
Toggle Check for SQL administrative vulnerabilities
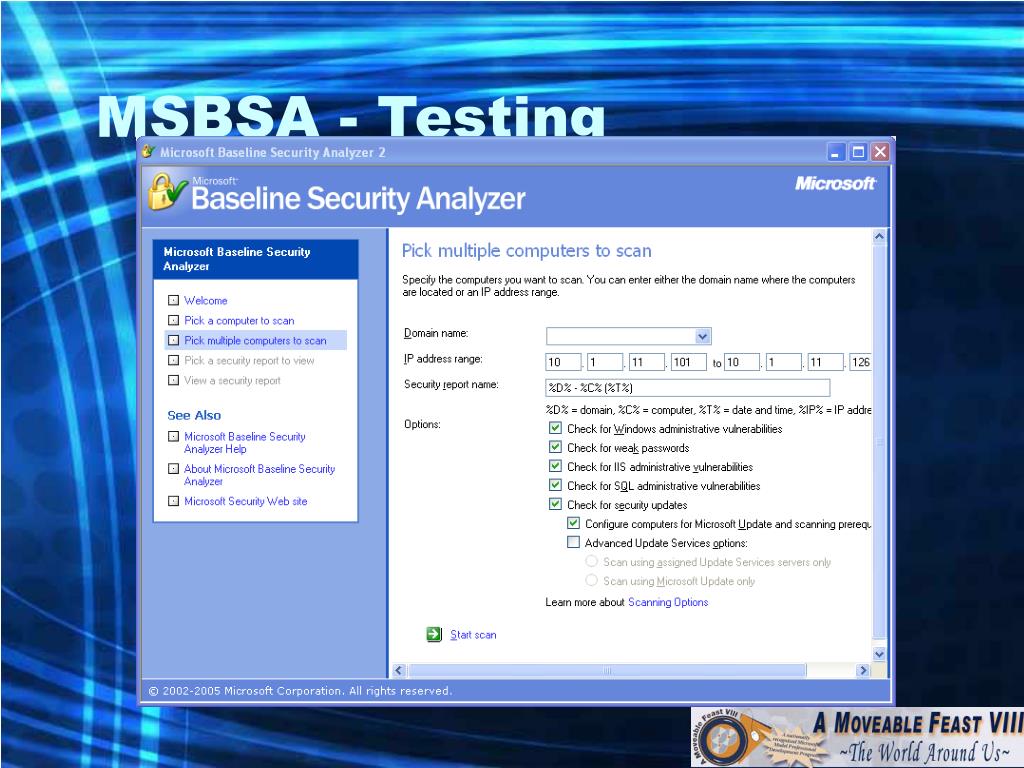555,485
